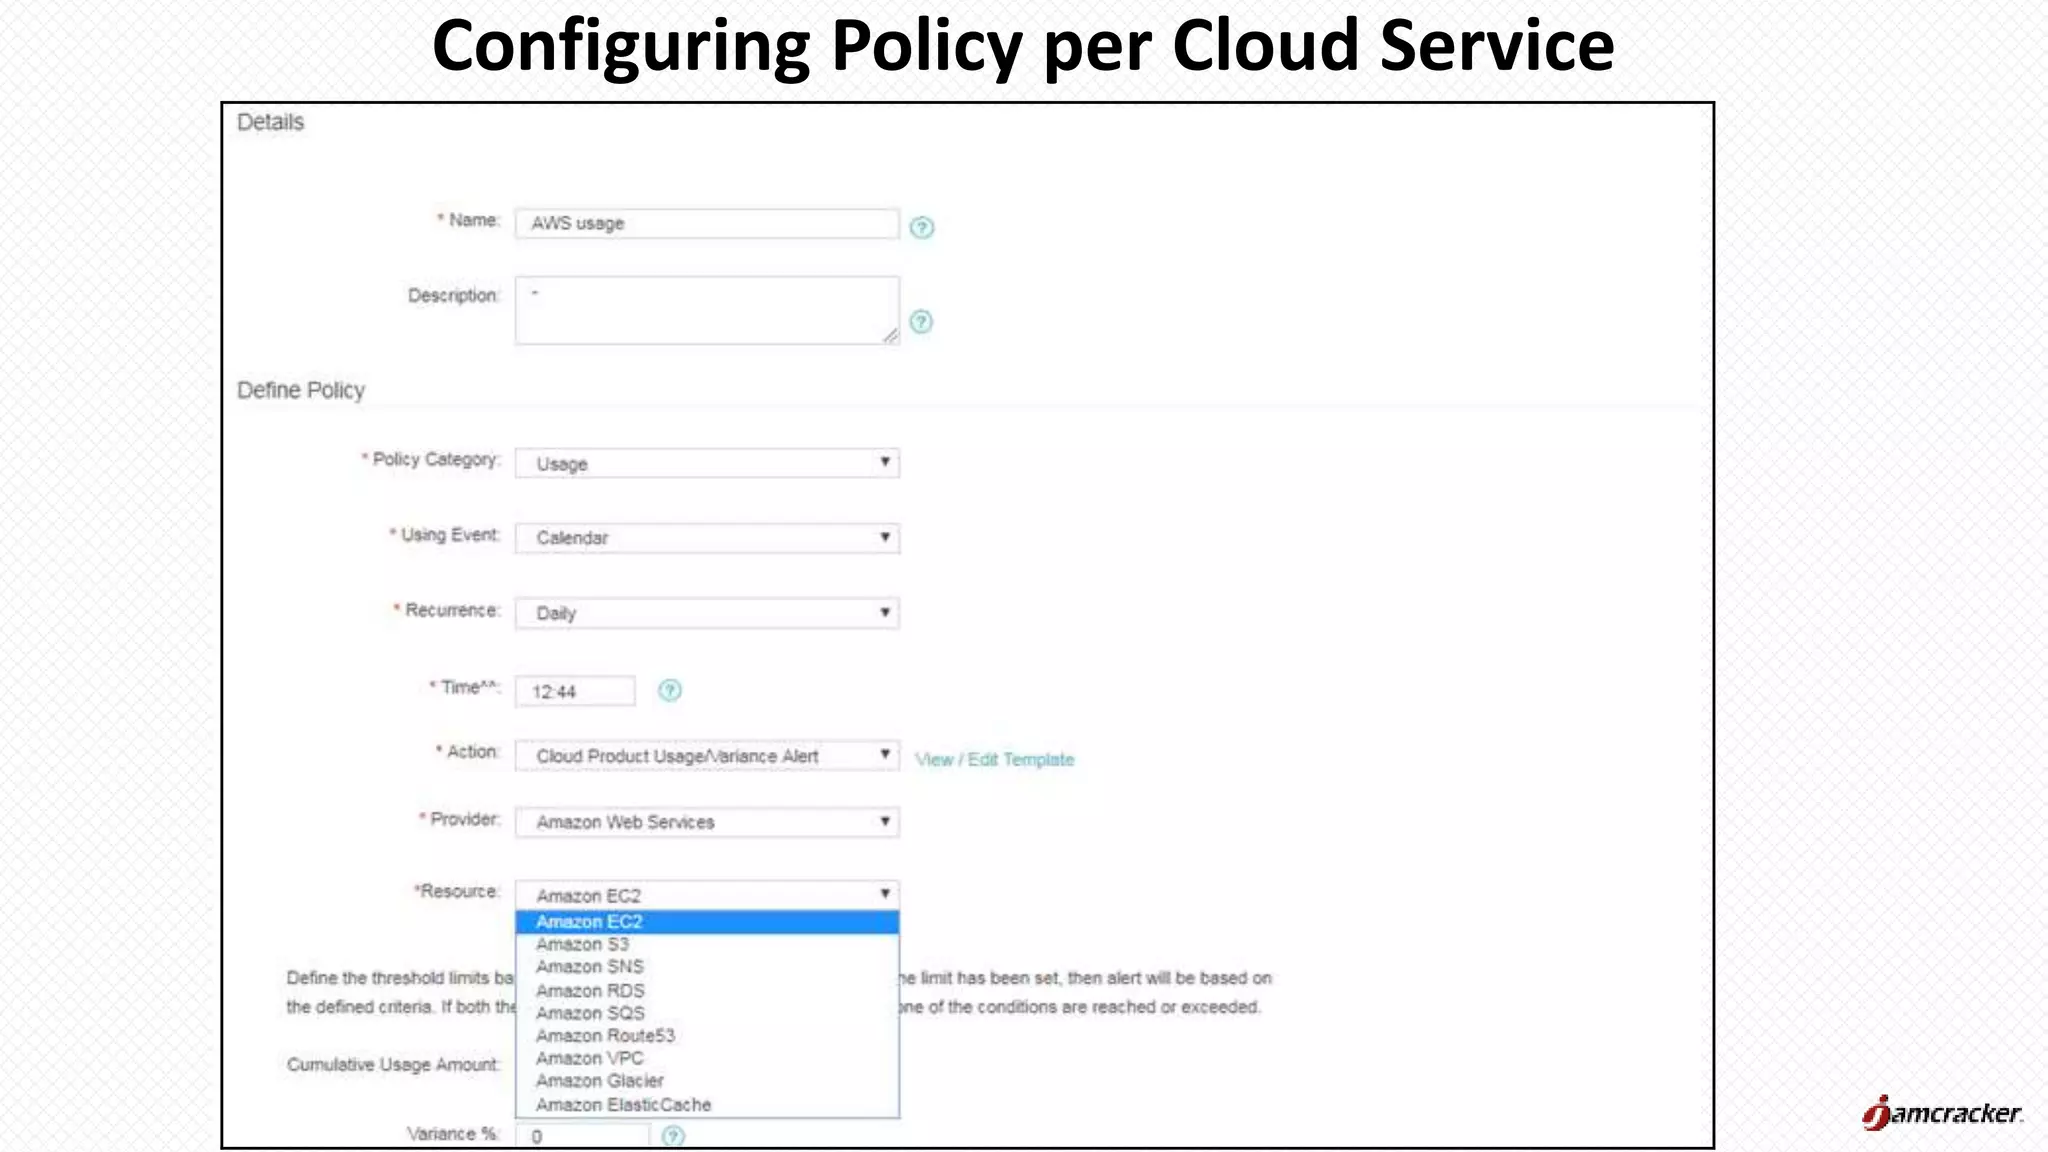Select Amazon VPC from Resource list
Screen dimensions: 2048x1152
tap(707, 1058)
